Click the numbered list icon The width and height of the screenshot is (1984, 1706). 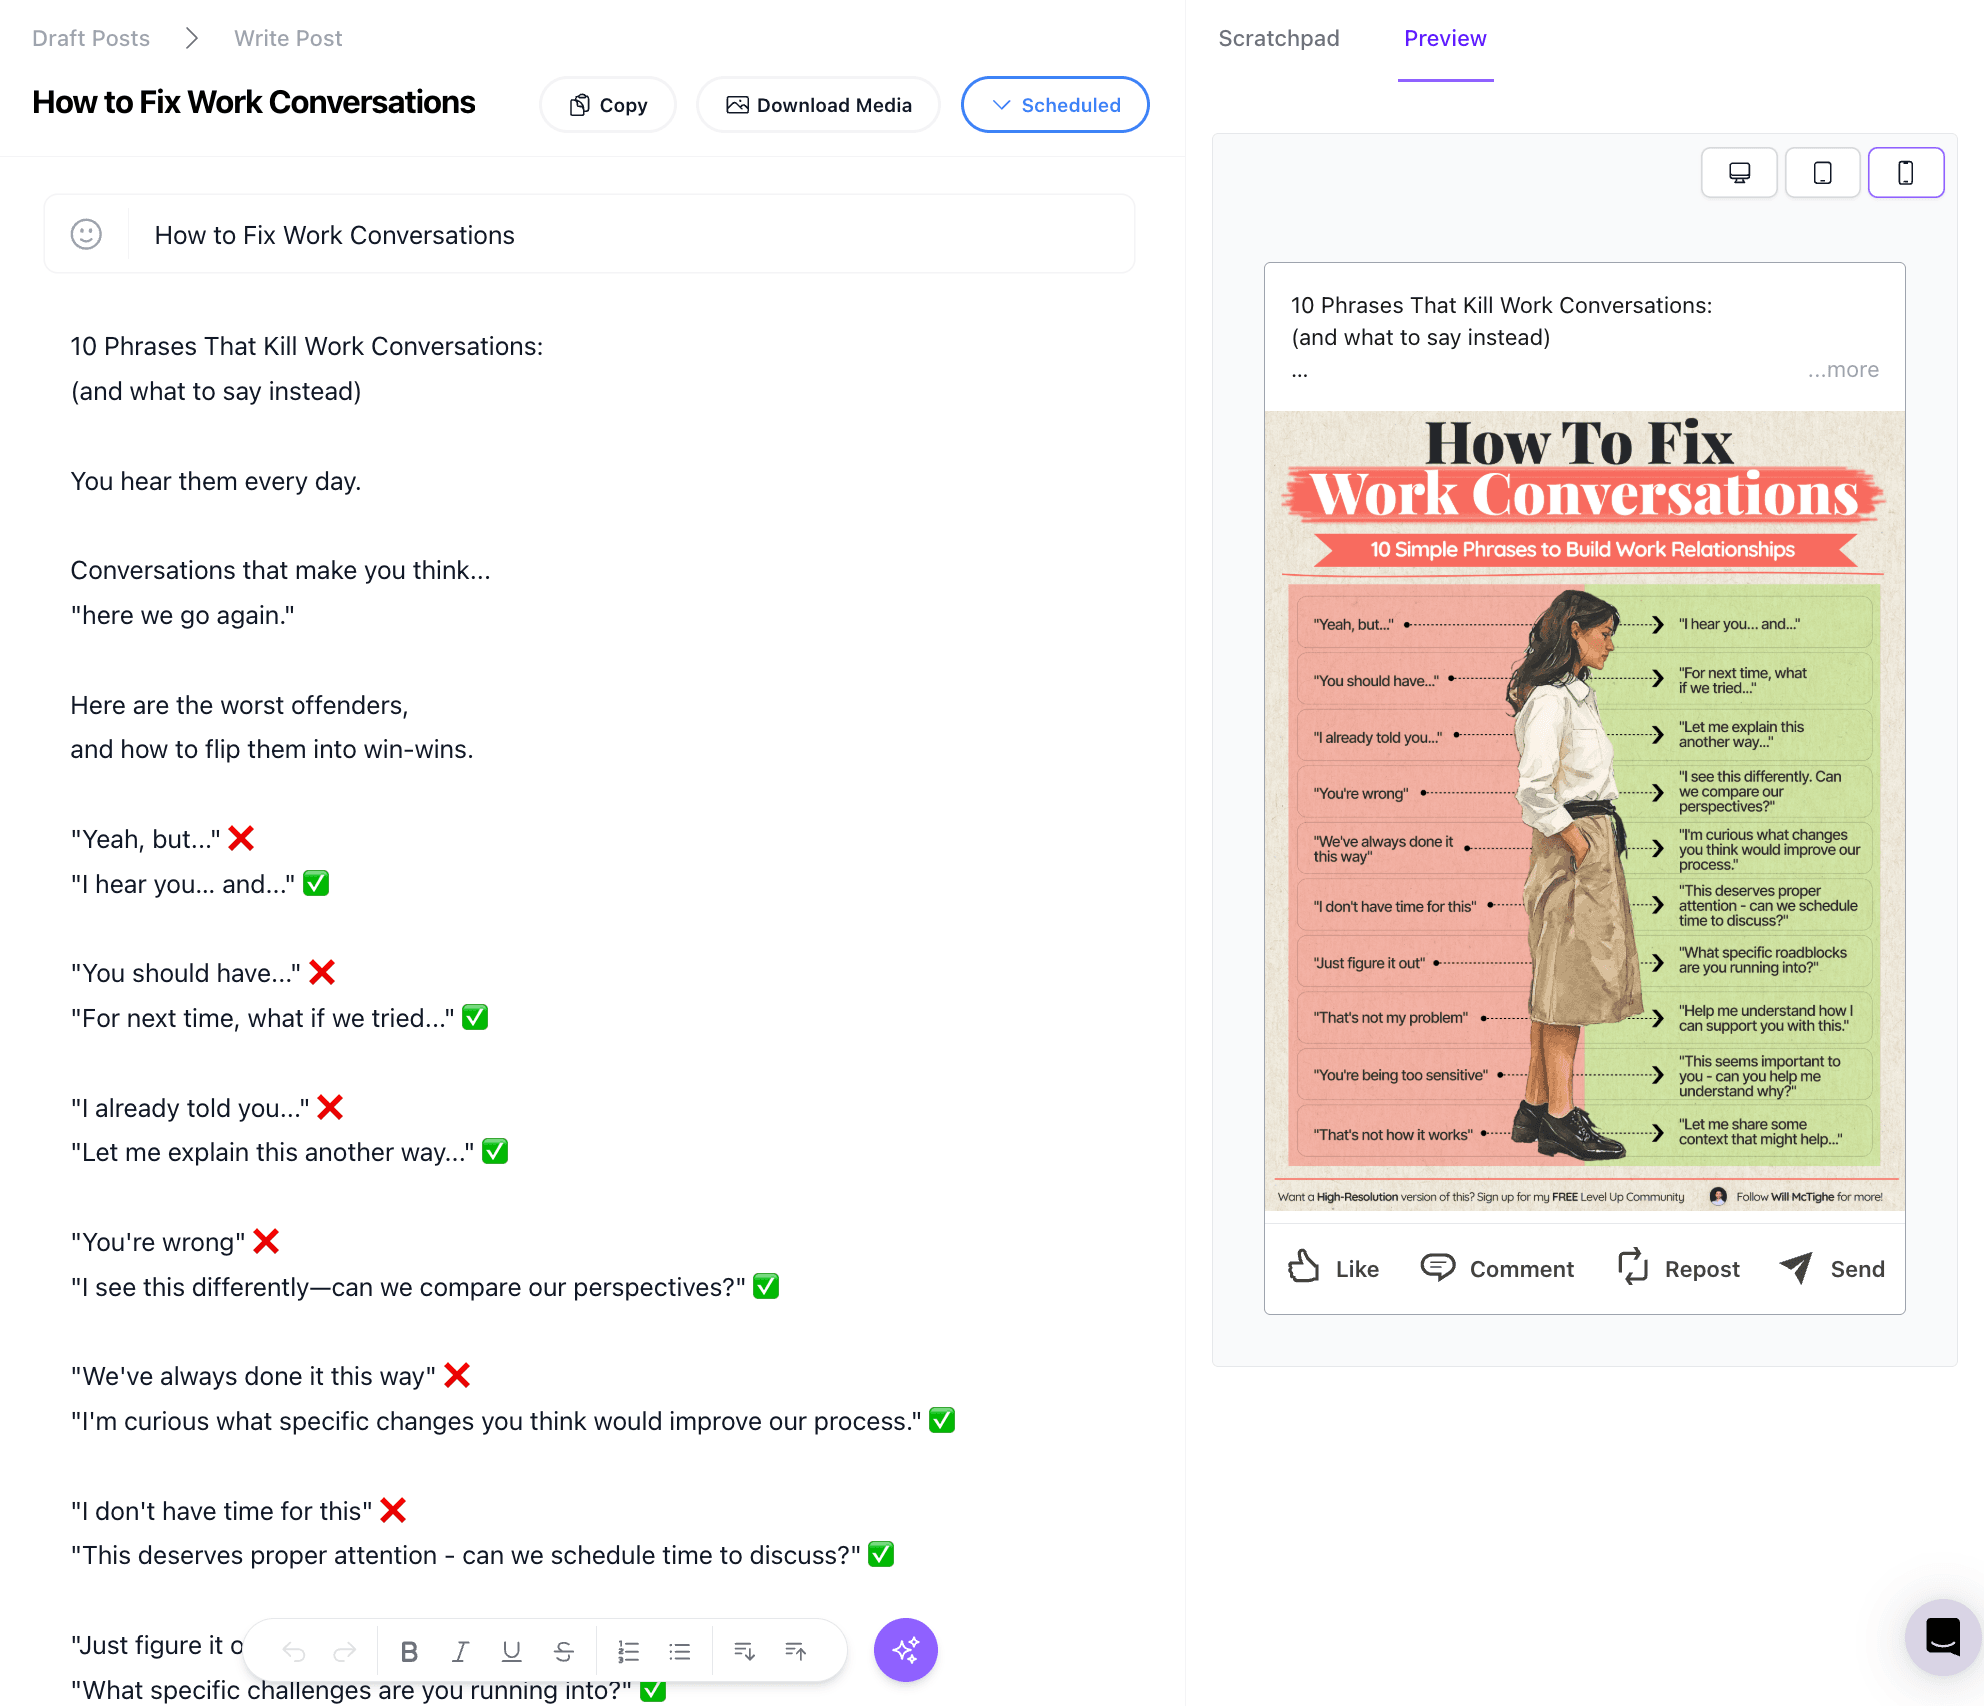[626, 1650]
